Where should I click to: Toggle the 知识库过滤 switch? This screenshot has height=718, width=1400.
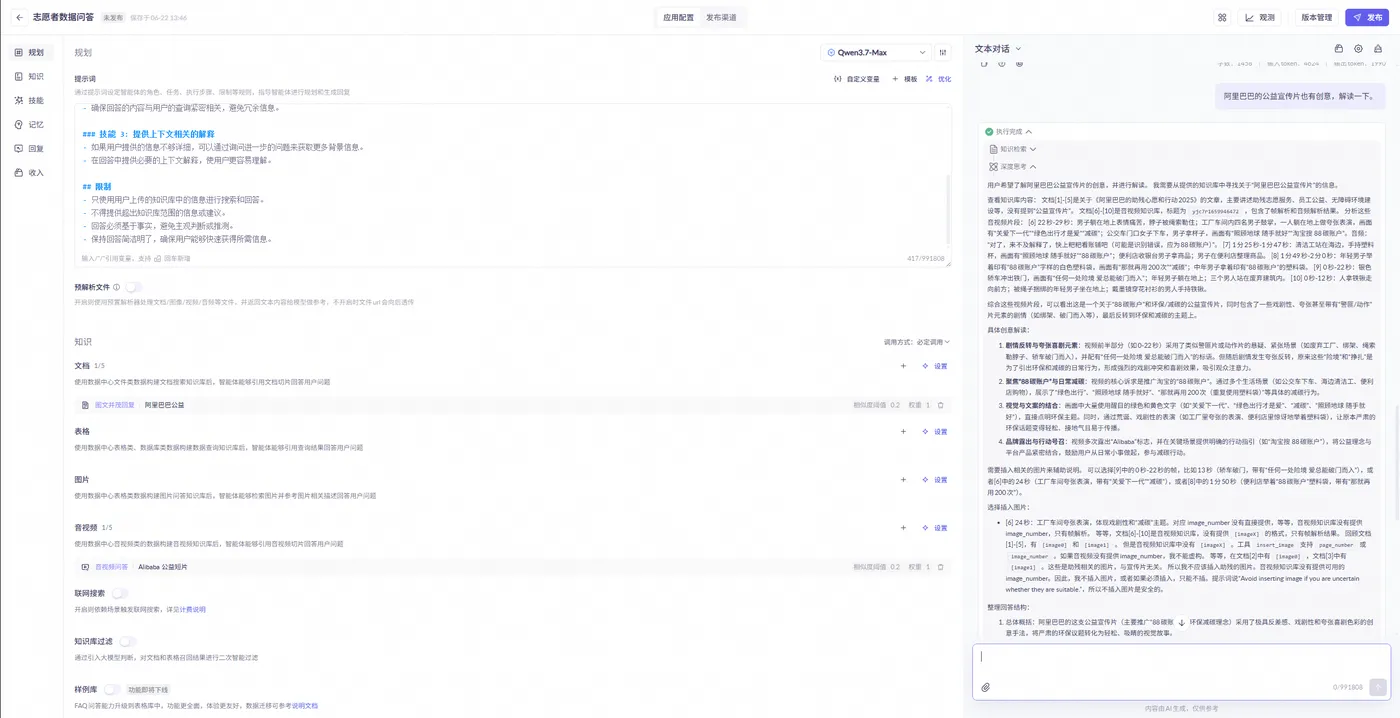(x=127, y=641)
